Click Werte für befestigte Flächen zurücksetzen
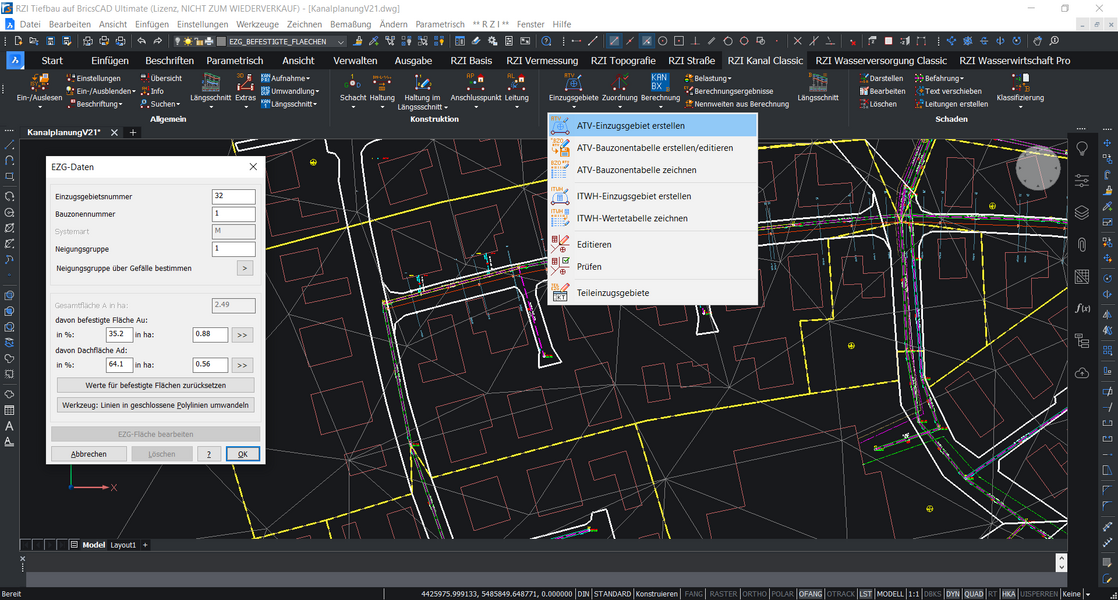Image resolution: width=1118 pixels, height=600 pixels. pos(155,386)
